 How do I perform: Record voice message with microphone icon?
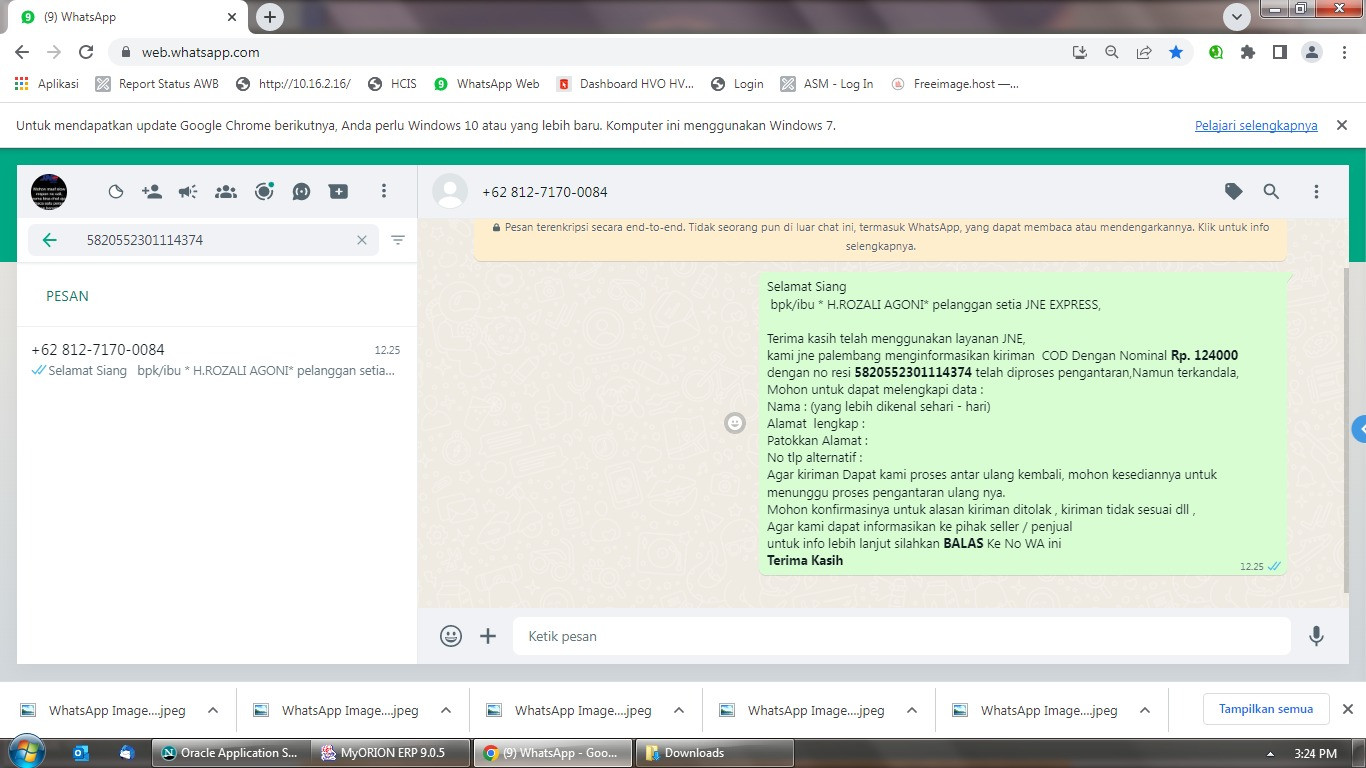click(1317, 636)
